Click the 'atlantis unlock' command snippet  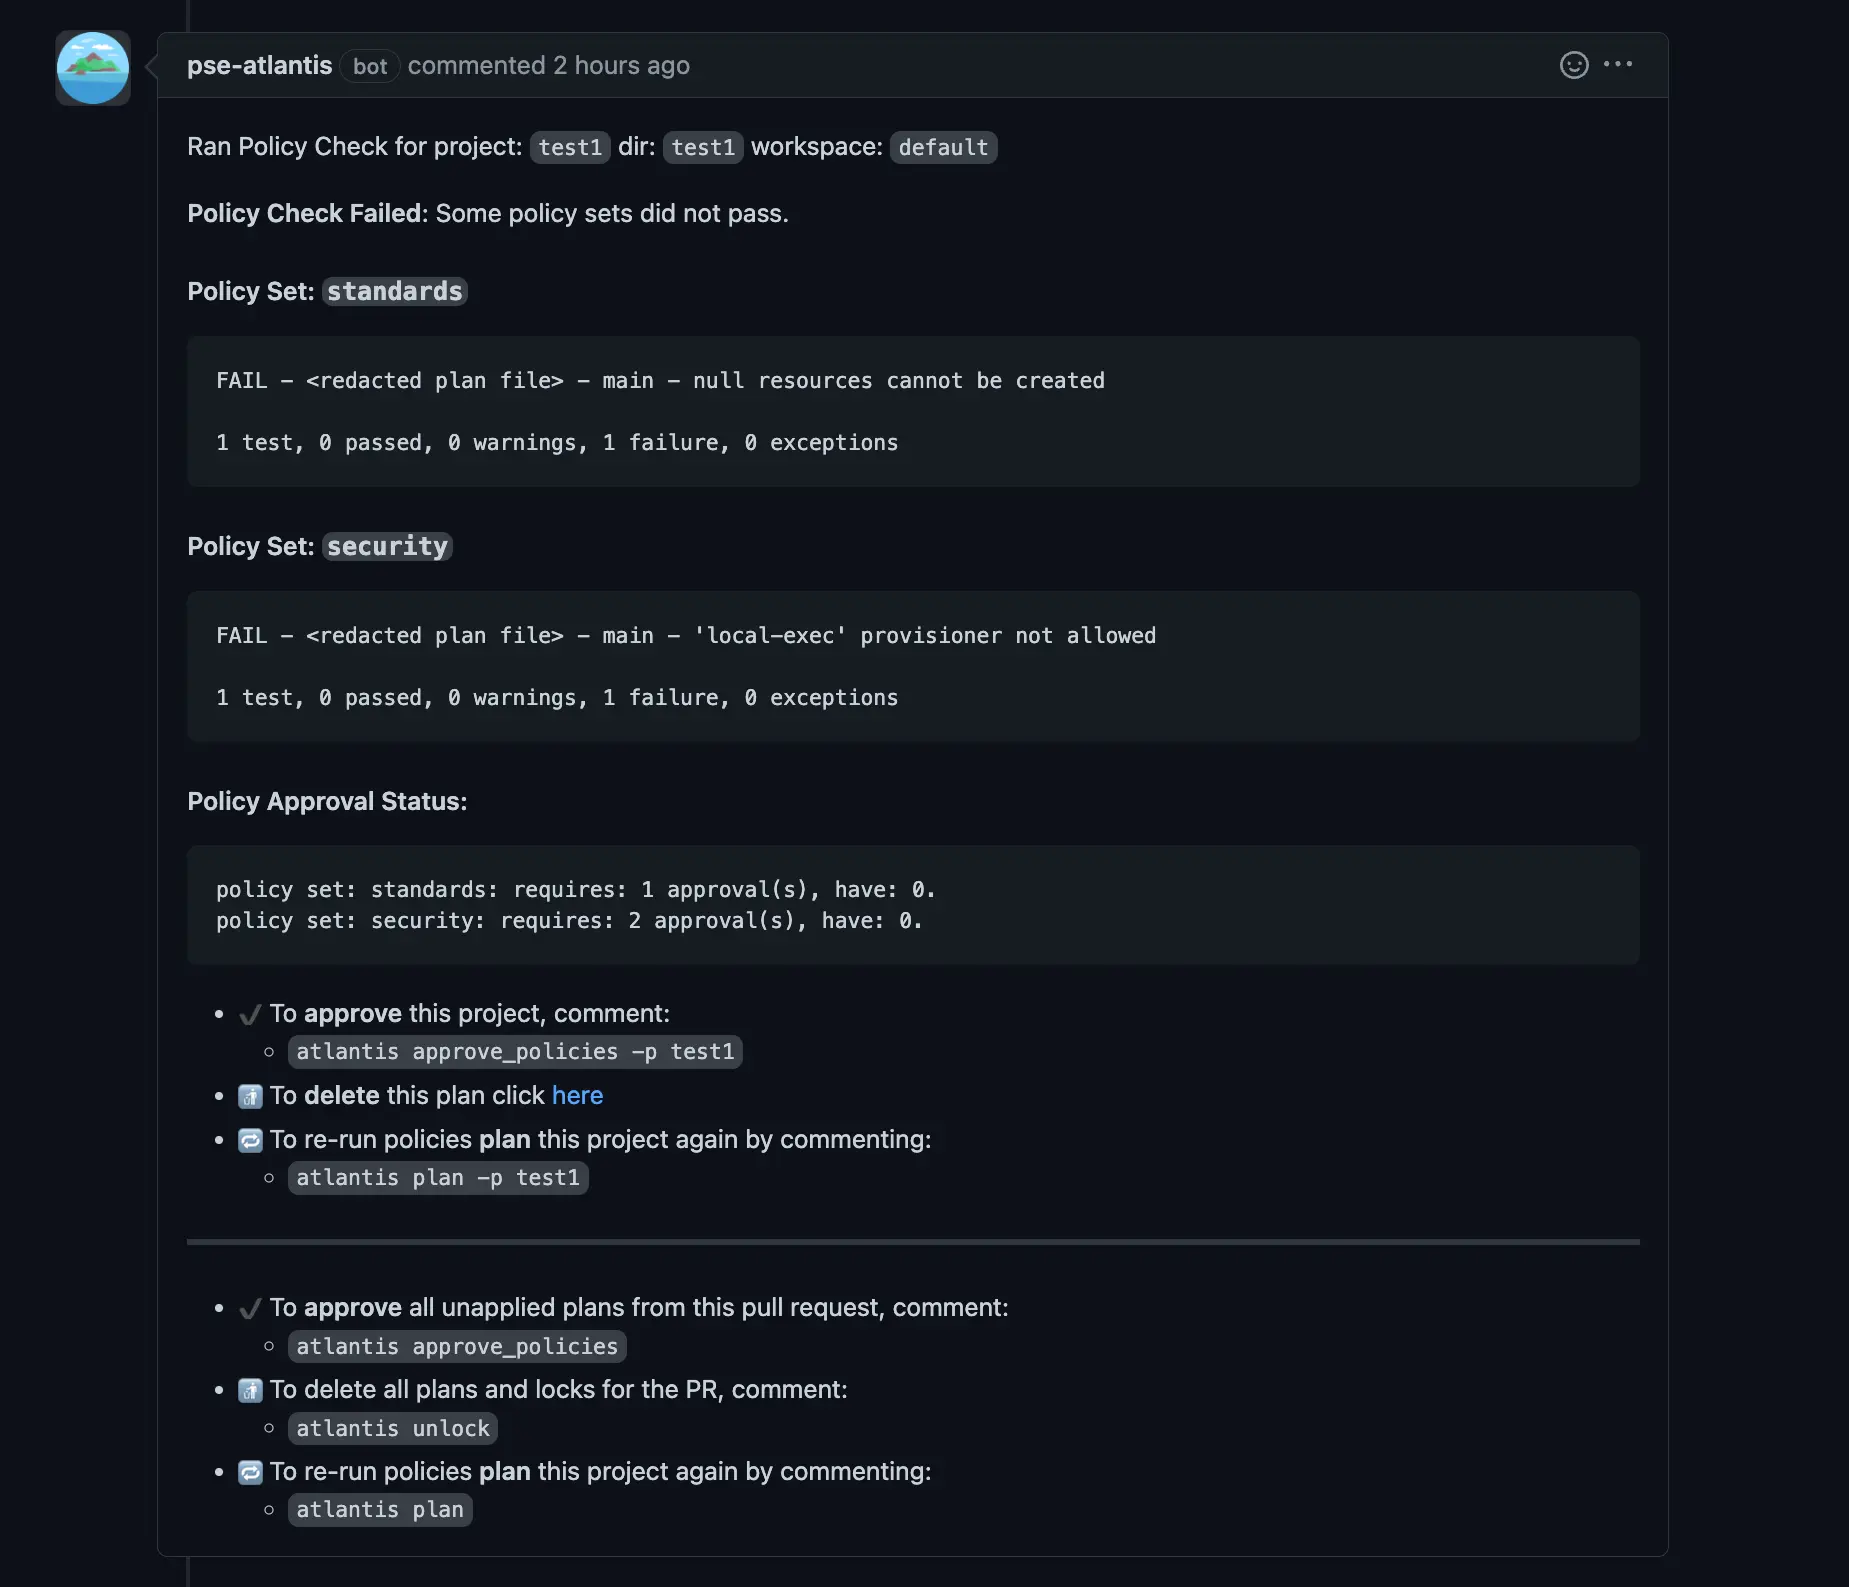(392, 1428)
